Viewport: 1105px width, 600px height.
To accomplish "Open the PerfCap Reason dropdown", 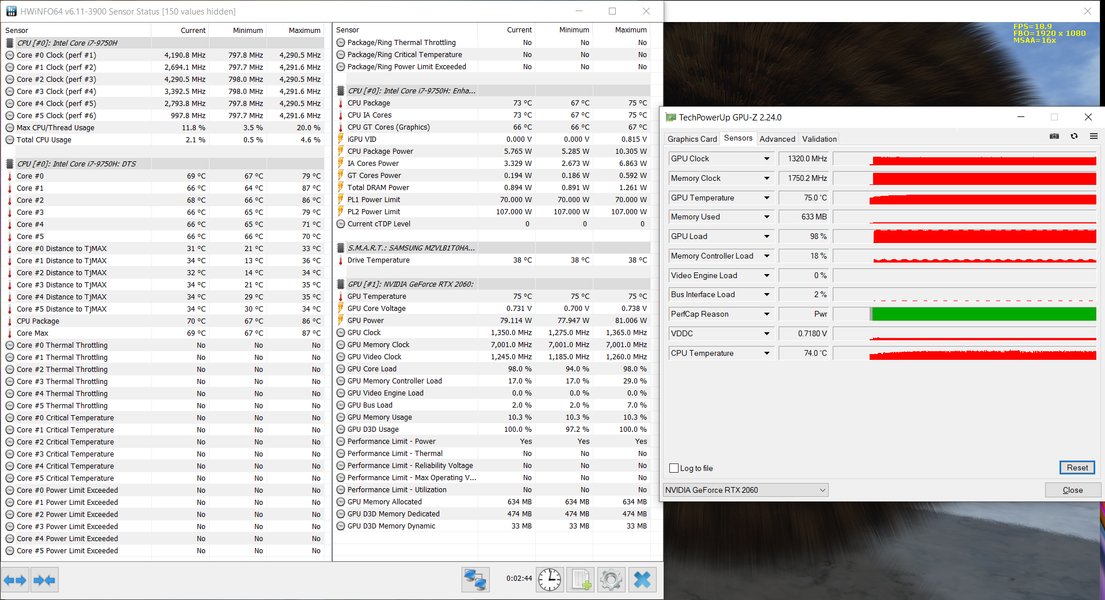I will [767, 314].
